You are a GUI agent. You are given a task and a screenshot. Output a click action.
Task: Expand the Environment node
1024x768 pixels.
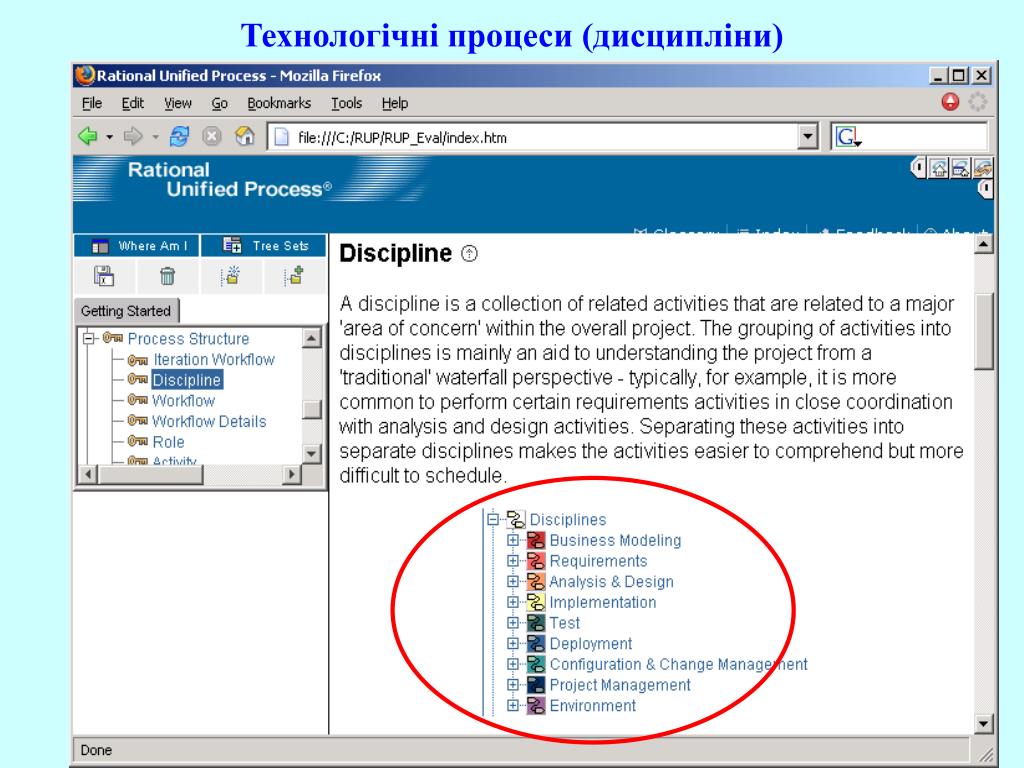coord(513,705)
